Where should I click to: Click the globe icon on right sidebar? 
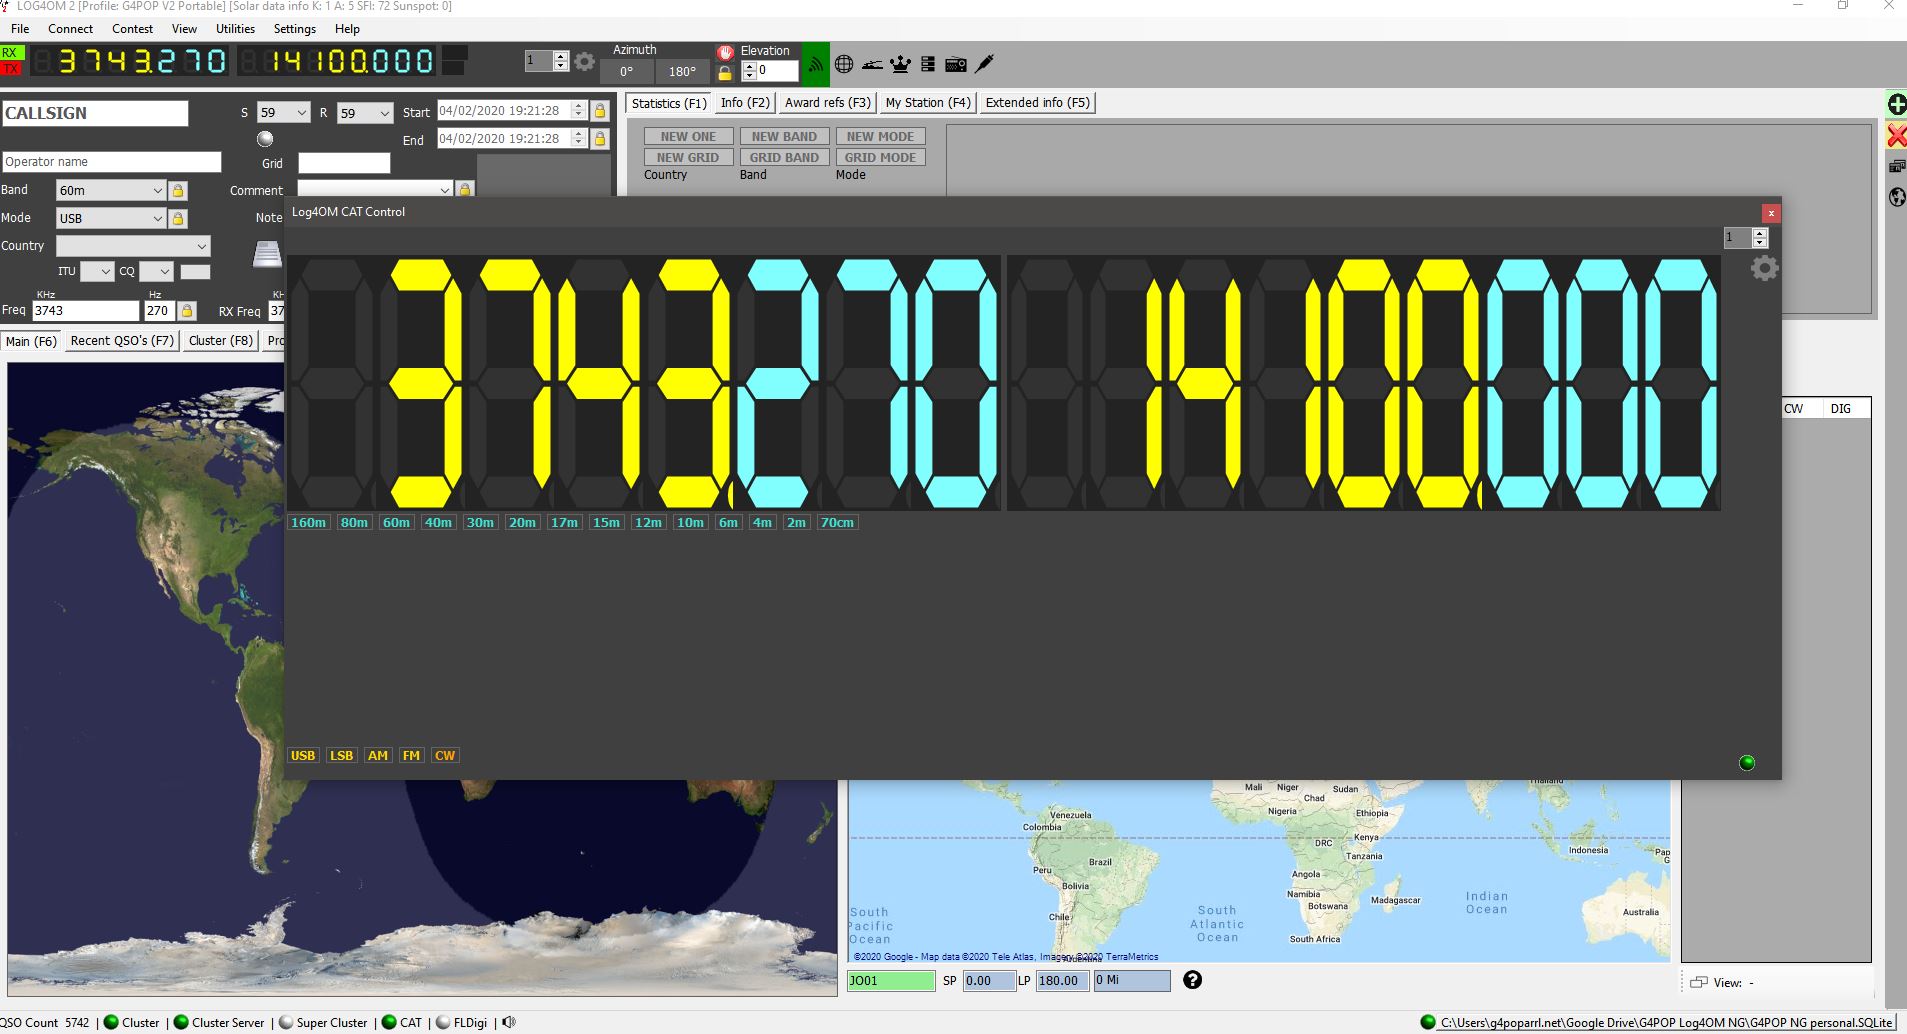[1897, 197]
